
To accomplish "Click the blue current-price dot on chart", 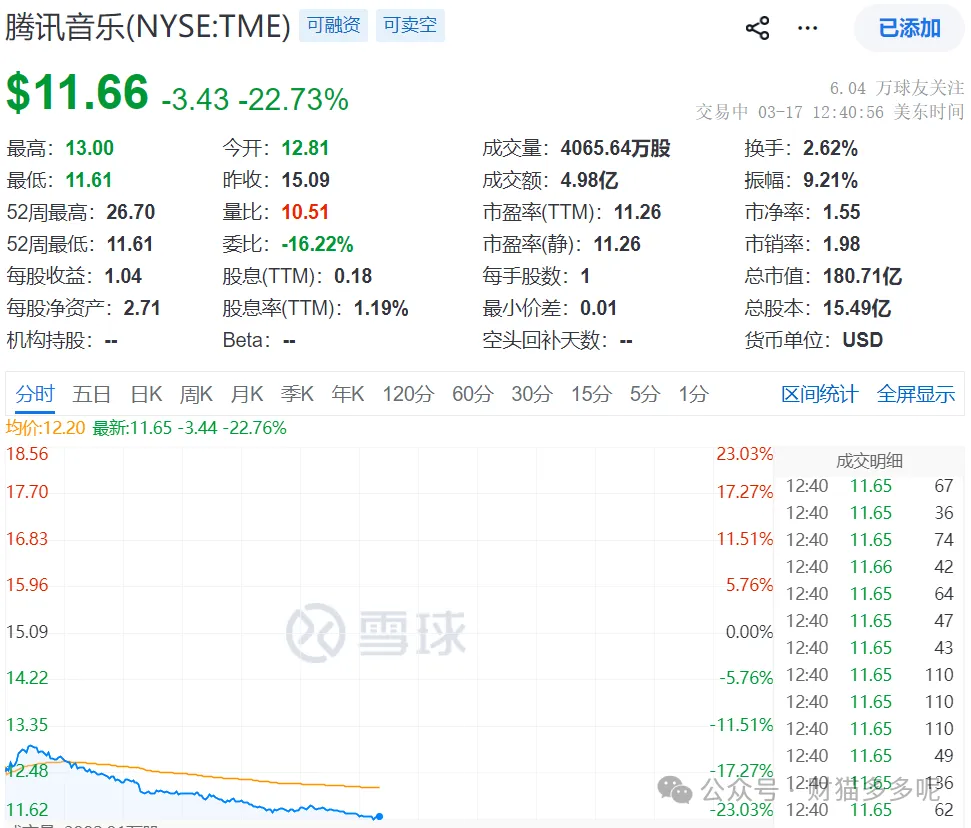I will [x=379, y=817].
